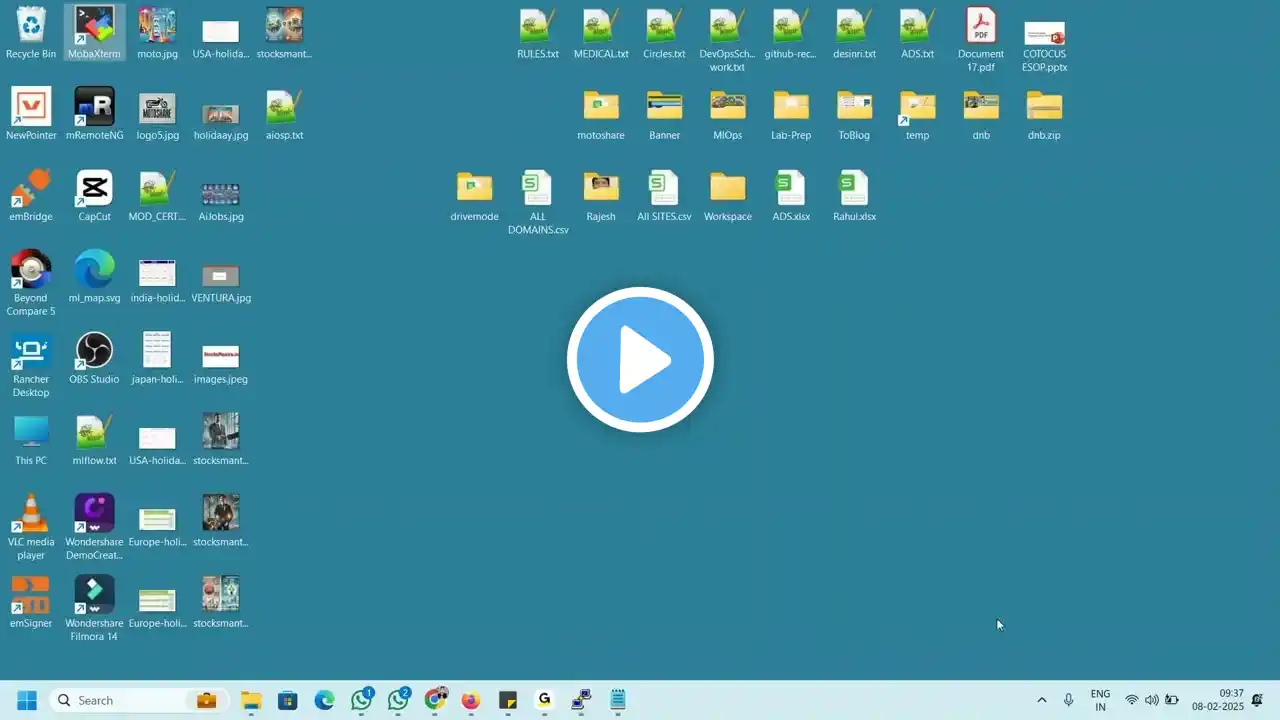Open Firefox from the taskbar
The width and height of the screenshot is (1280, 720).
(471, 700)
